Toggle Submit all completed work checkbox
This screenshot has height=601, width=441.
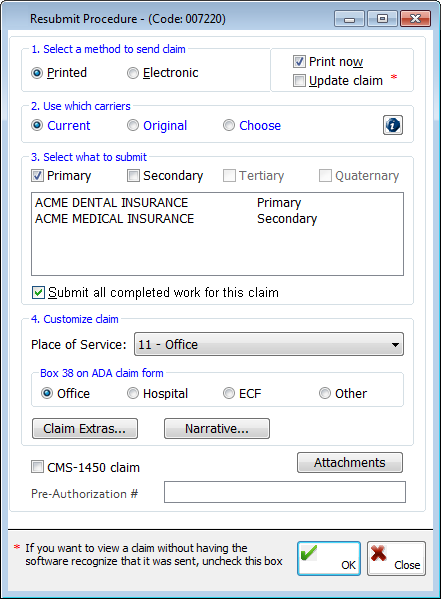click(38, 292)
